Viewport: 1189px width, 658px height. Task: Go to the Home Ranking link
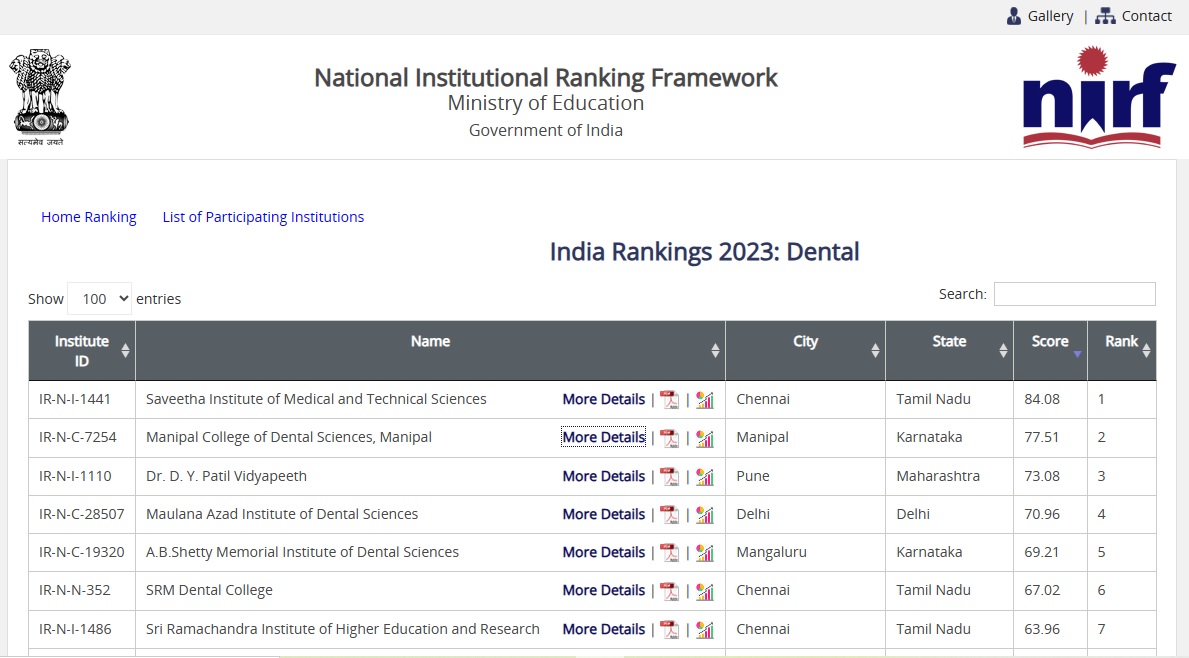89,217
